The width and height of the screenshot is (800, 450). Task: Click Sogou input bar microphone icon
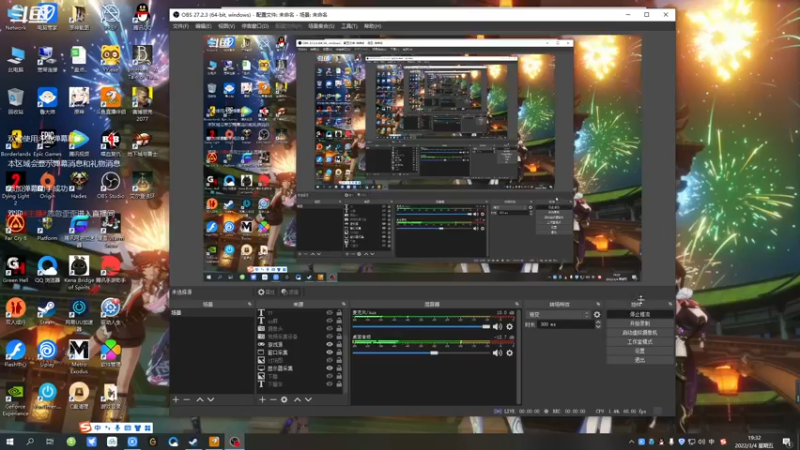[118, 428]
